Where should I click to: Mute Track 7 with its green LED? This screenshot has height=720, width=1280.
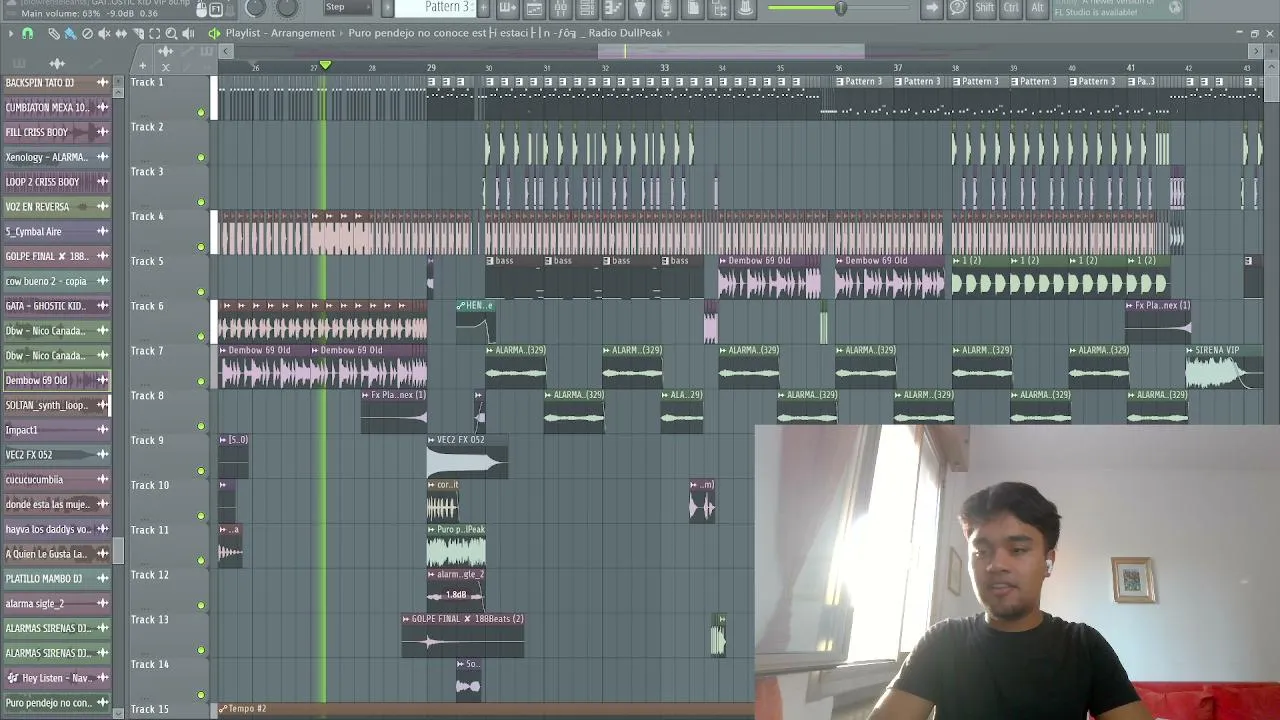pyautogui.click(x=201, y=381)
